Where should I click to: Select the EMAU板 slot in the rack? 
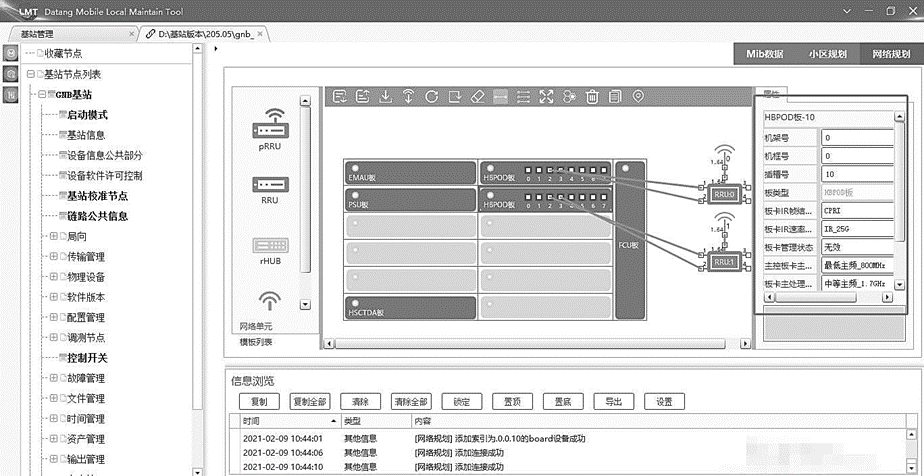(x=411, y=172)
